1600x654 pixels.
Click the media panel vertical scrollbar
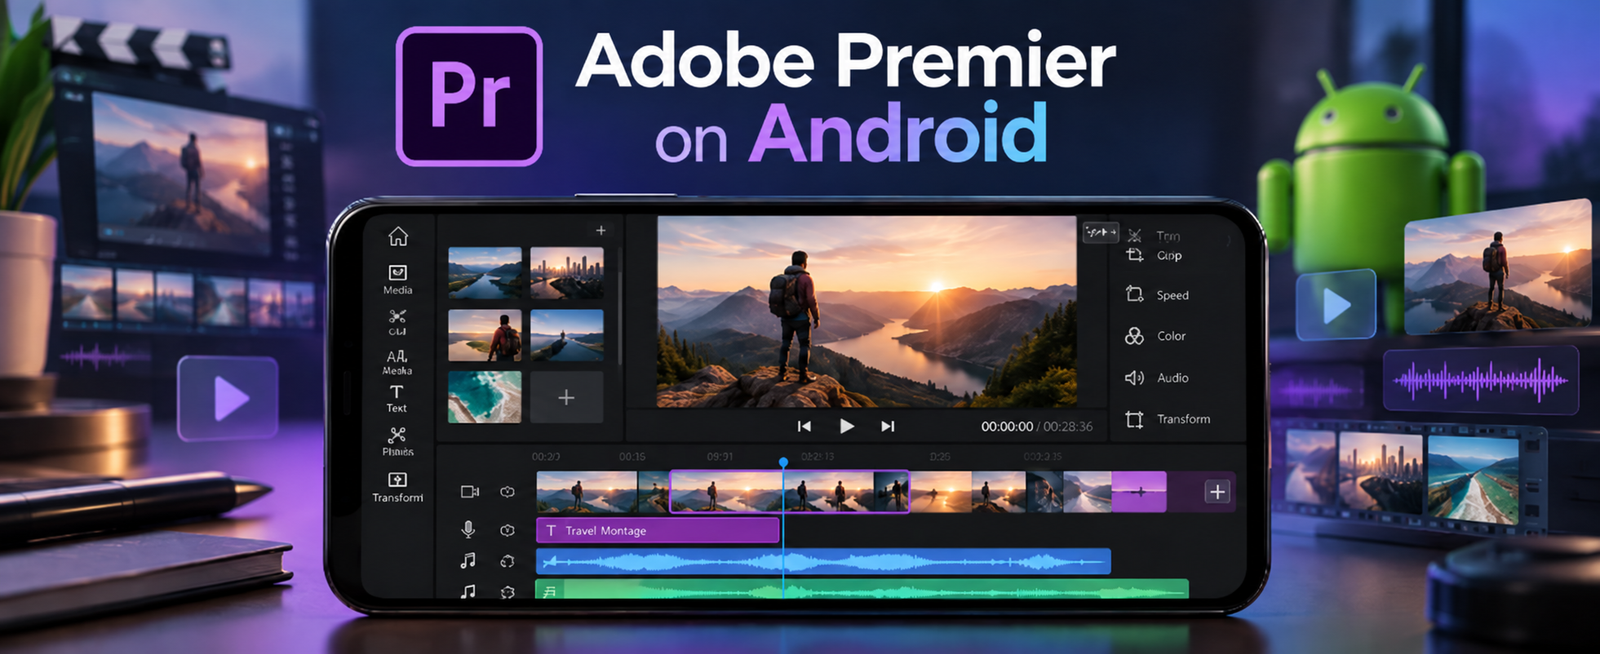coord(619,305)
